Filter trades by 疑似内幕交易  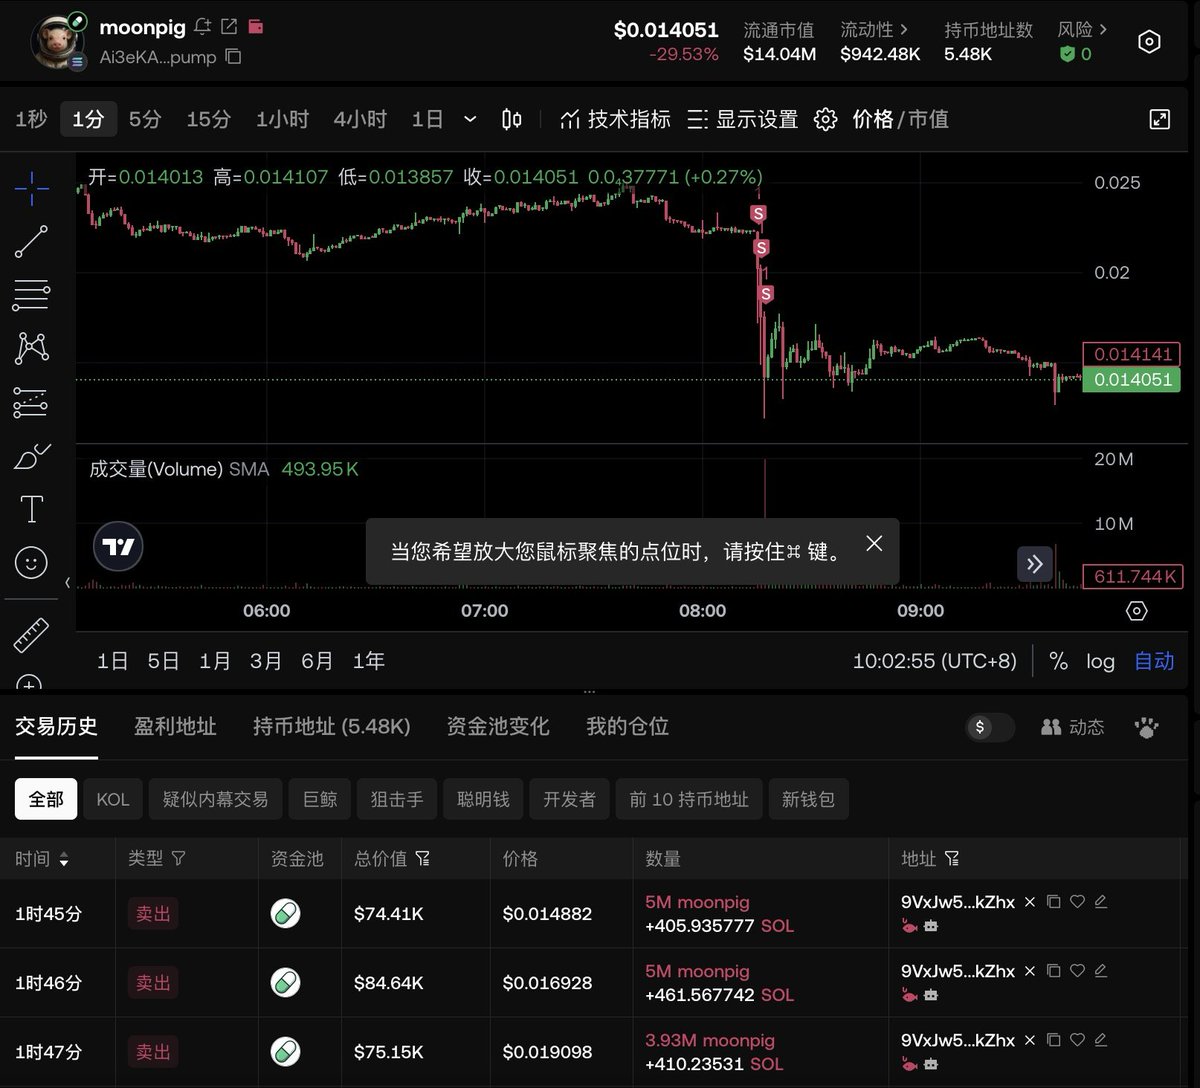point(216,799)
